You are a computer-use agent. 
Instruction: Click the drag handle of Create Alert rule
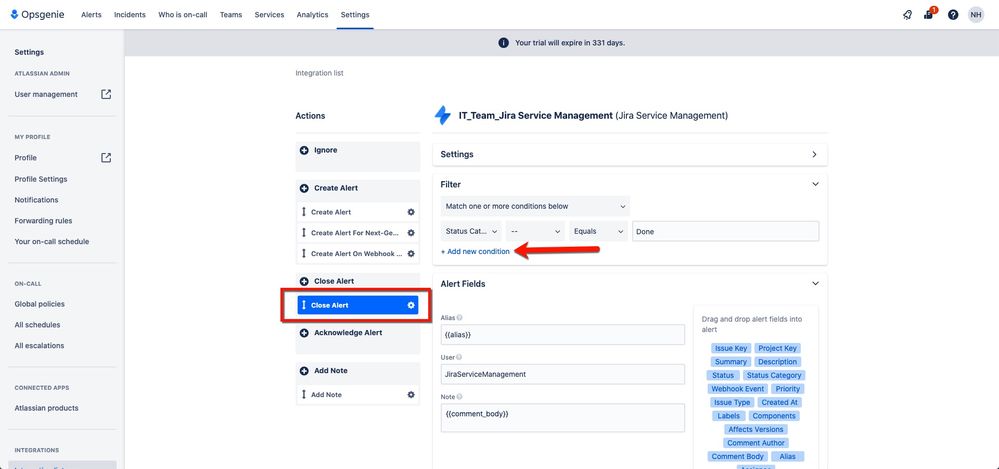304,212
